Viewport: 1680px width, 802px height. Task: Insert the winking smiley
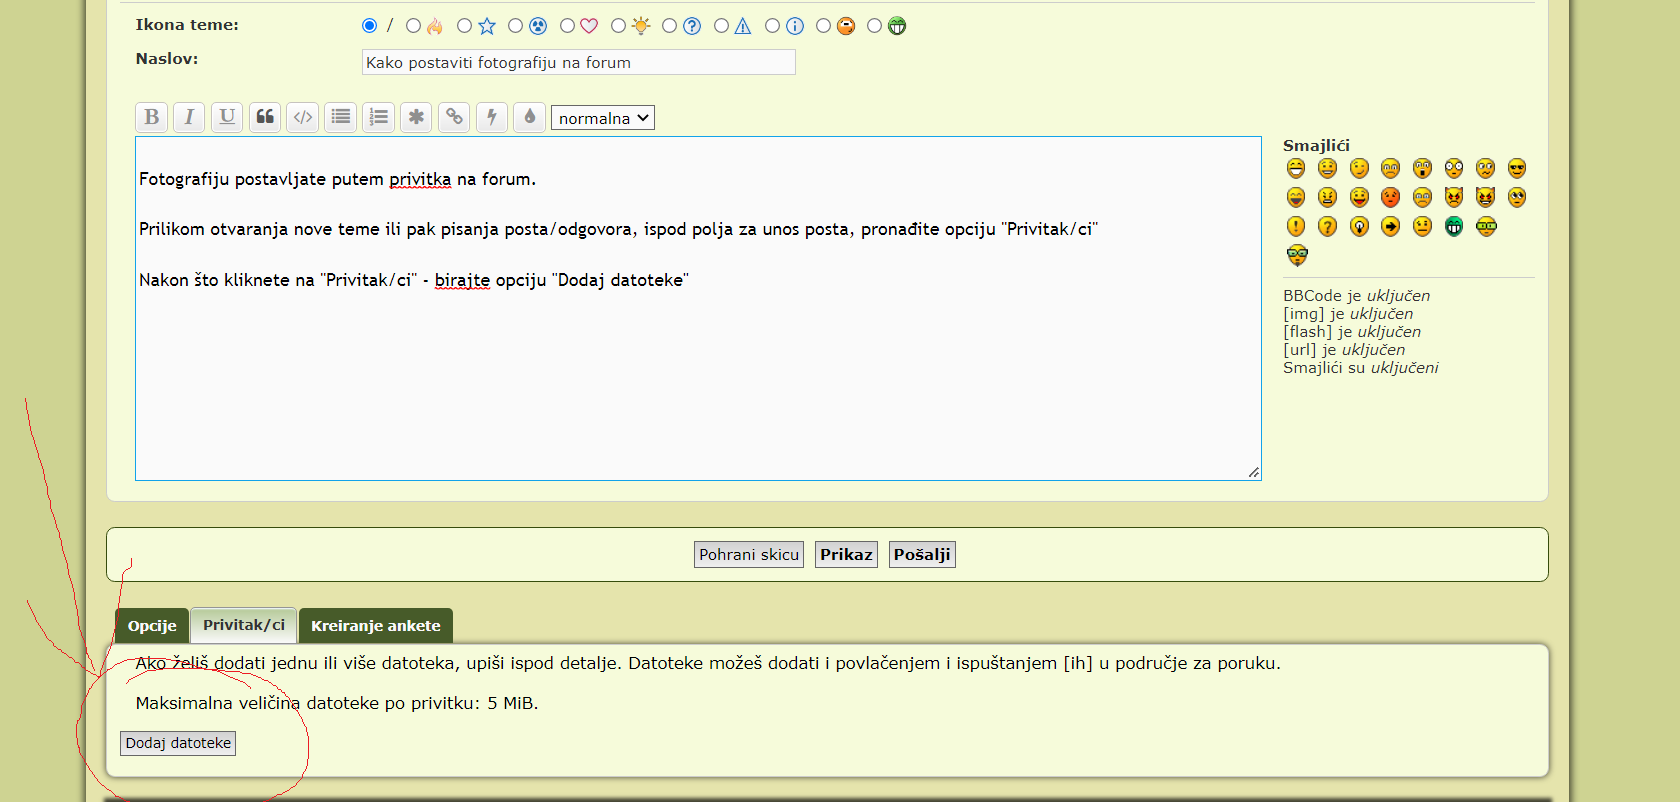(x=1359, y=168)
